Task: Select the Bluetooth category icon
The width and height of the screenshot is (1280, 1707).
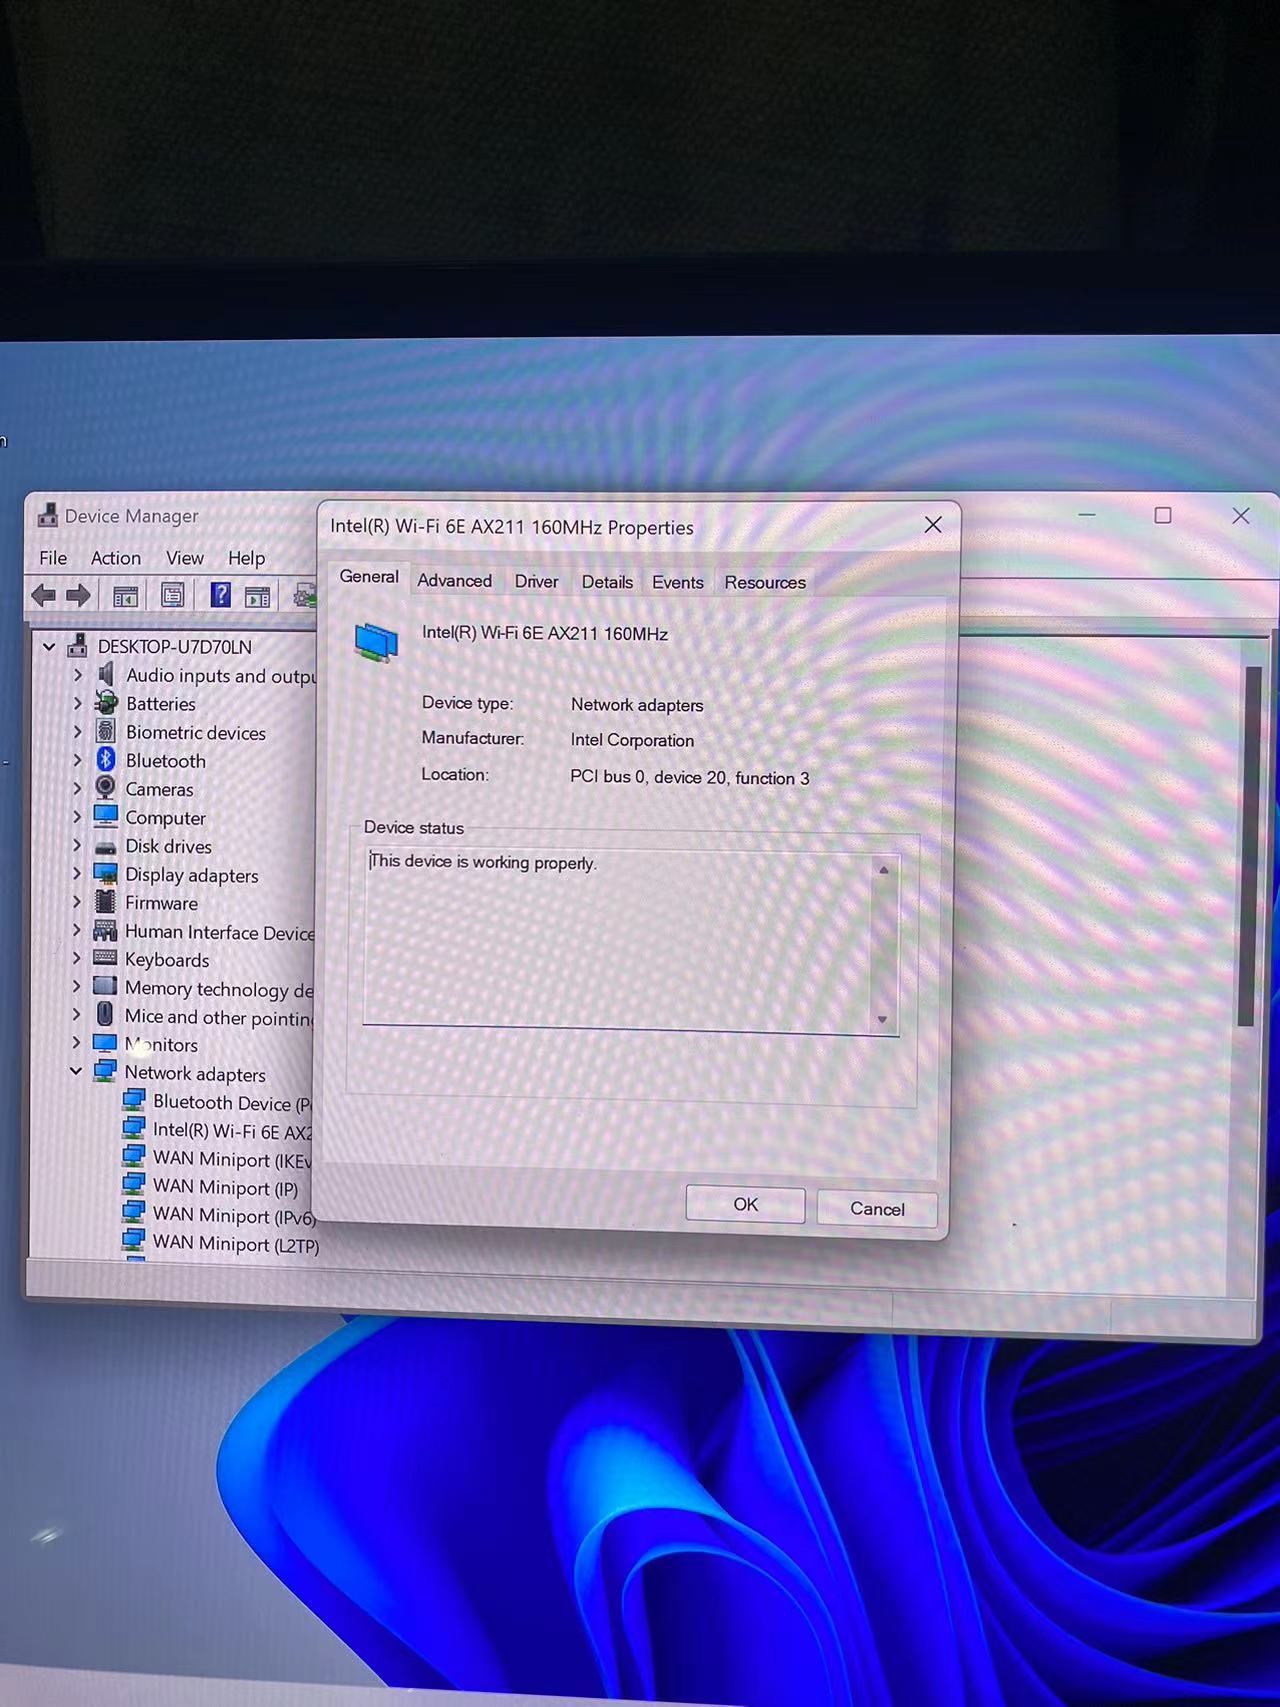Action: pos(106,759)
